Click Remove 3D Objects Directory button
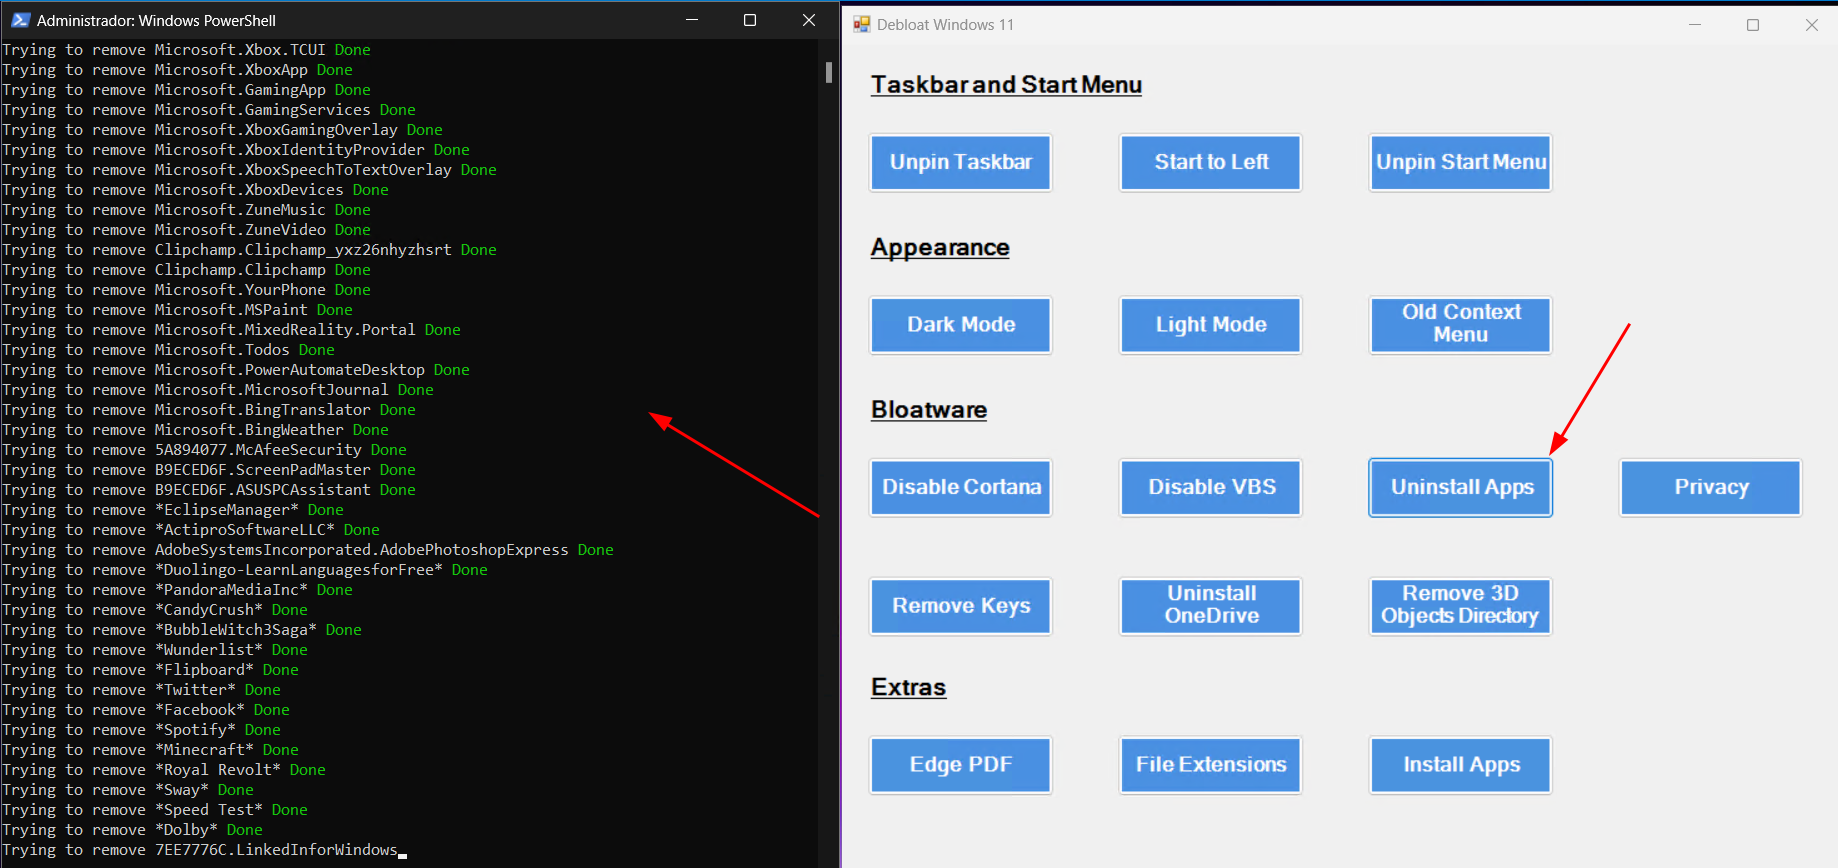Image resolution: width=1838 pixels, height=868 pixels. (1460, 606)
